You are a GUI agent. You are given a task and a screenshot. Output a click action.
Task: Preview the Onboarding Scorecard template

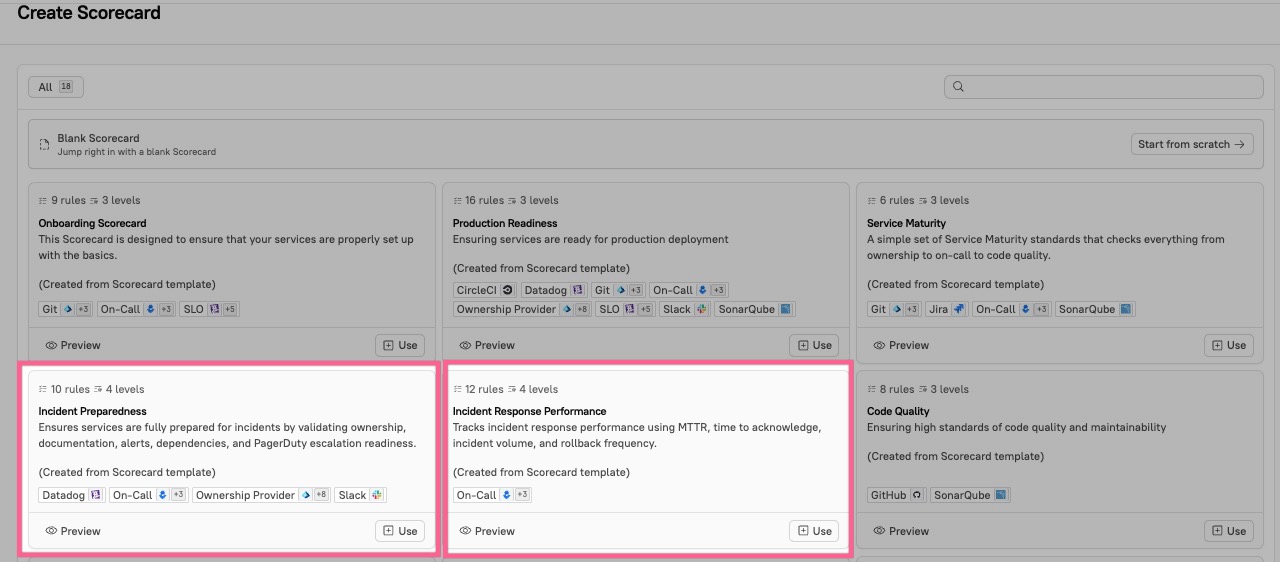coord(73,345)
